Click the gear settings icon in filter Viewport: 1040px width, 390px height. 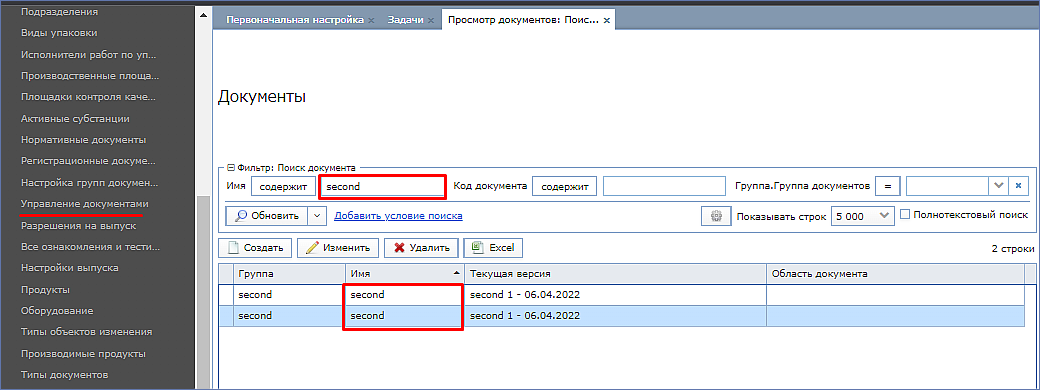[x=715, y=216]
